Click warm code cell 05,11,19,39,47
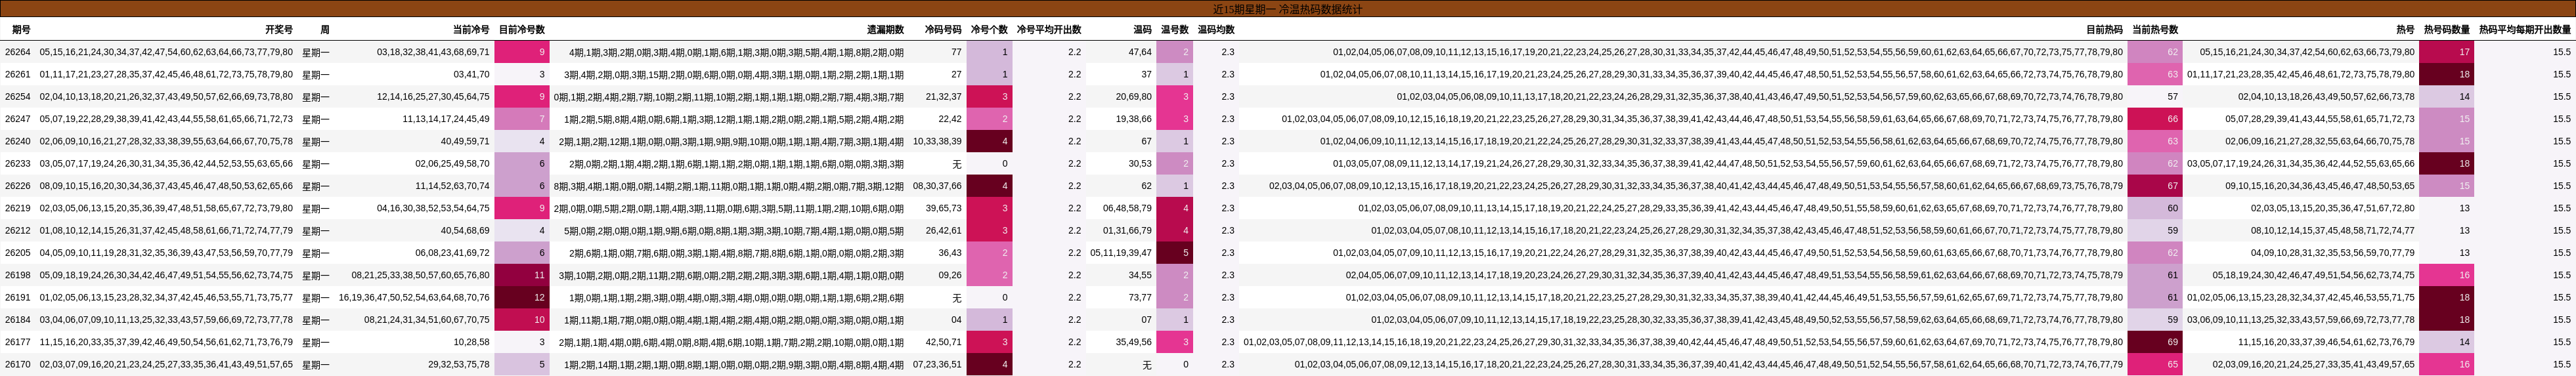Image resolution: width=2576 pixels, height=376 pixels. coord(1121,253)
